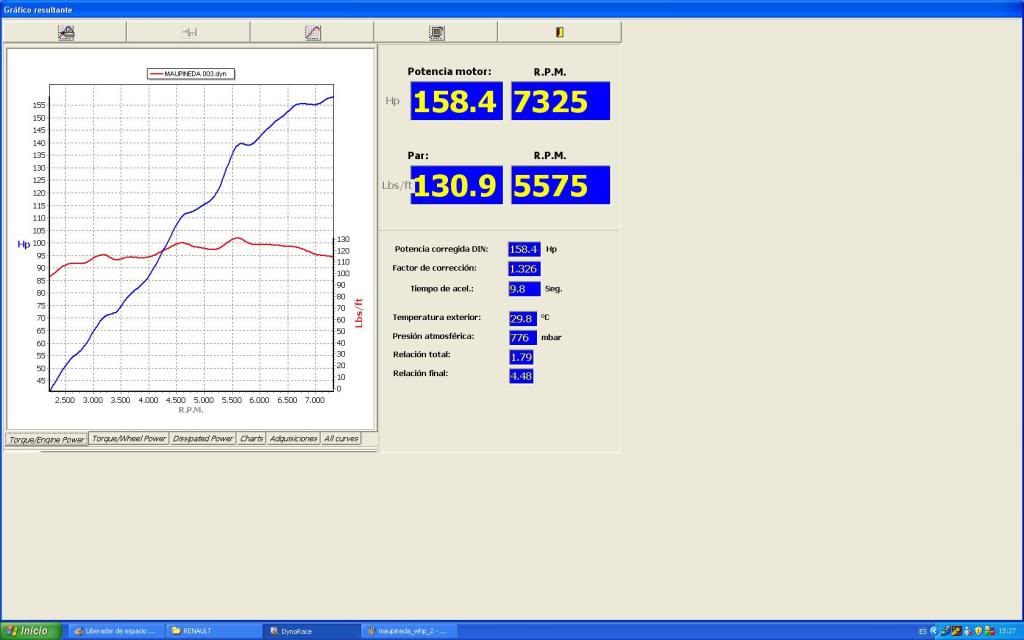This screenshot has height=640, width=1024.
Task: Open the Dissipated Power tab
Action: pos(202,439)
